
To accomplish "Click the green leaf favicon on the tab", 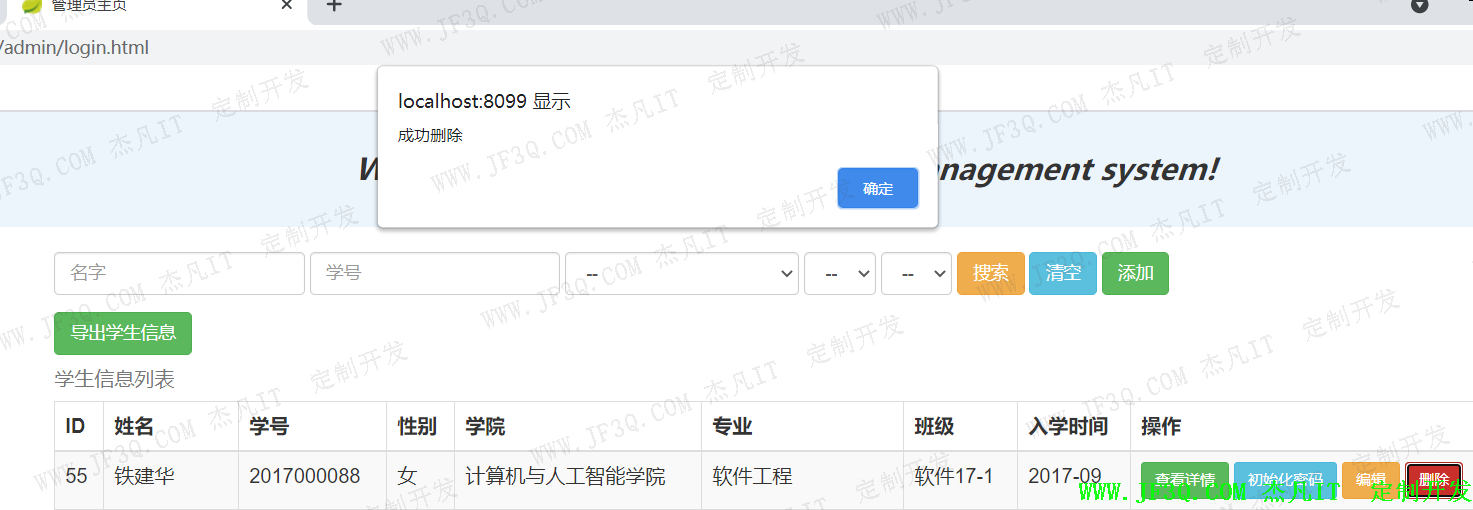I will [32, 6].
